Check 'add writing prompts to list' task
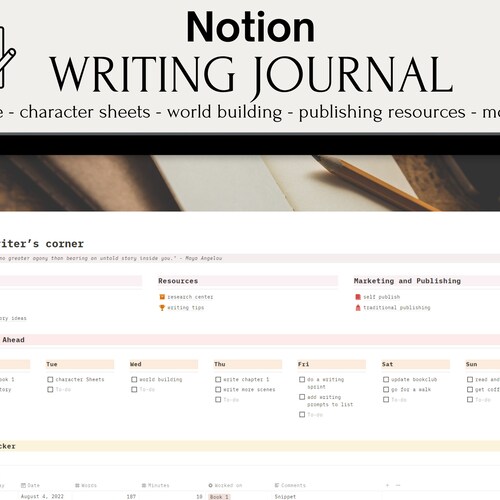This screenshot has height=500, width=500. click(302, 397)
